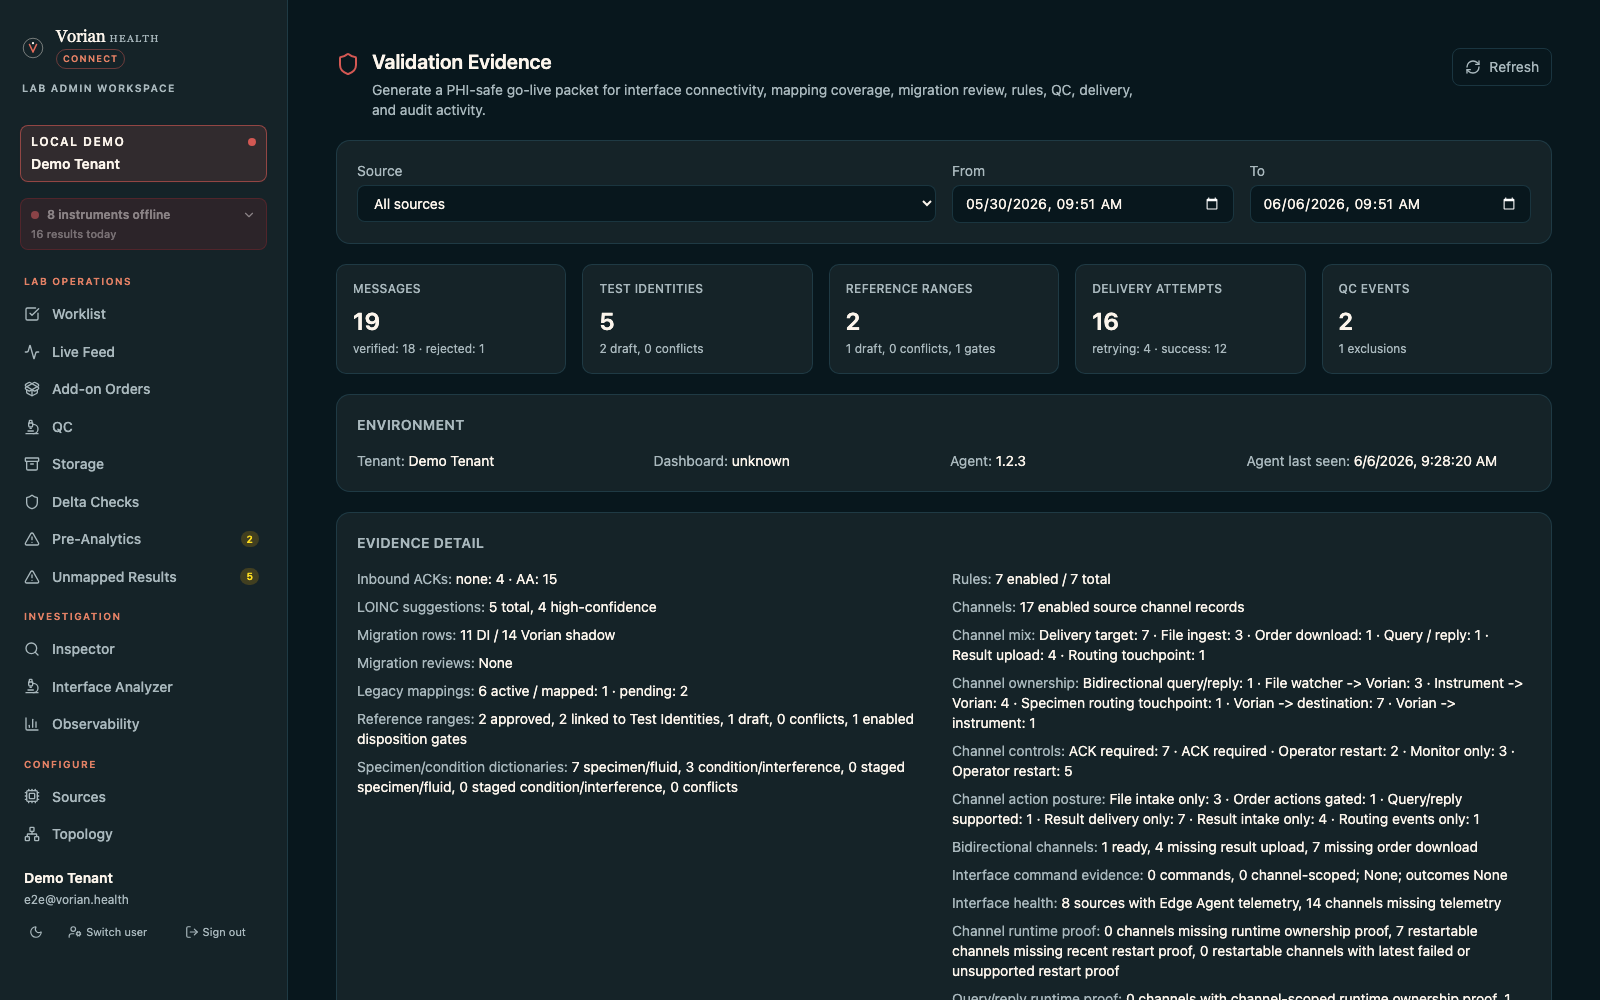Click 'Agent last seen' timestamp
This screenshot has width=1600, height=1000.
(1371, 461)
